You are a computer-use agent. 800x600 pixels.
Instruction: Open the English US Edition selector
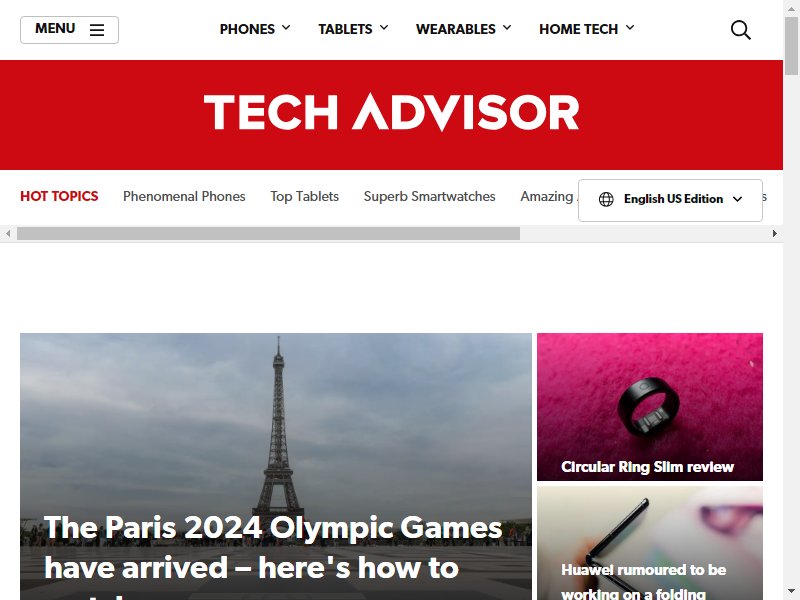point(670,200)
